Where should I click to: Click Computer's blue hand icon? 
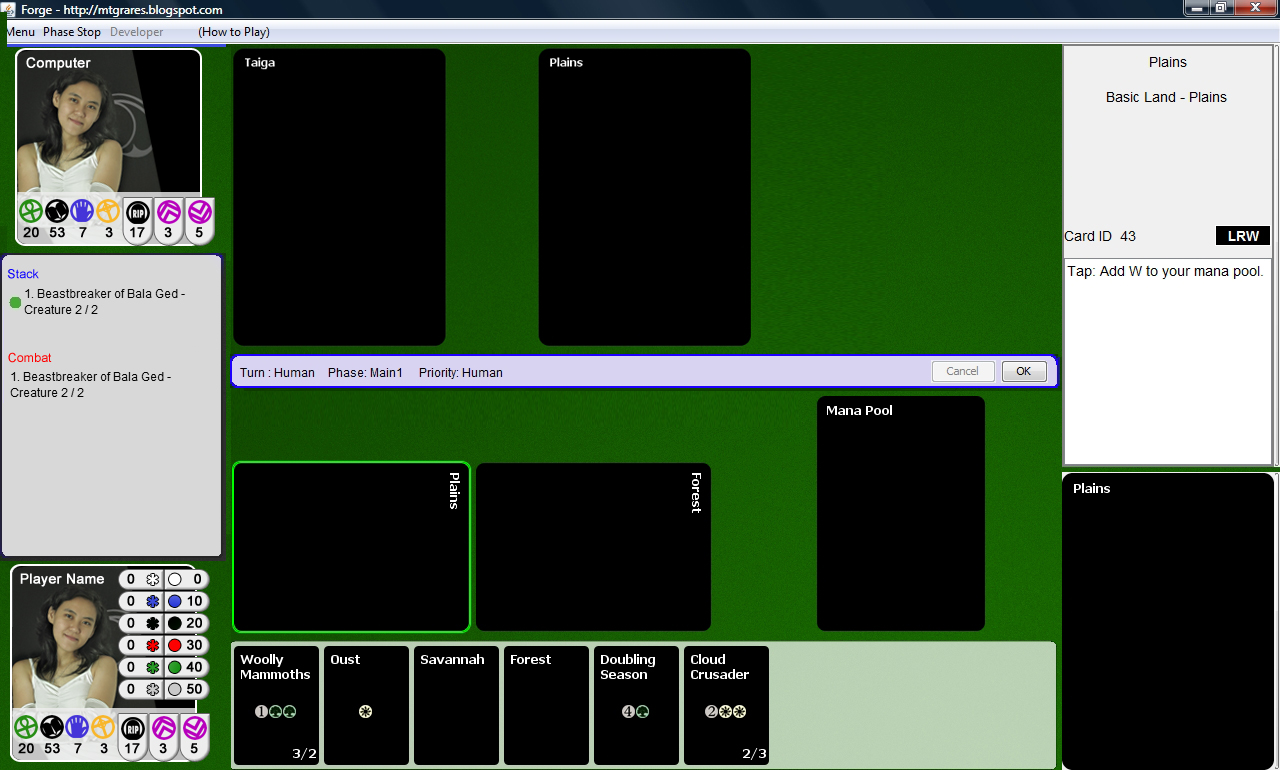82,211
